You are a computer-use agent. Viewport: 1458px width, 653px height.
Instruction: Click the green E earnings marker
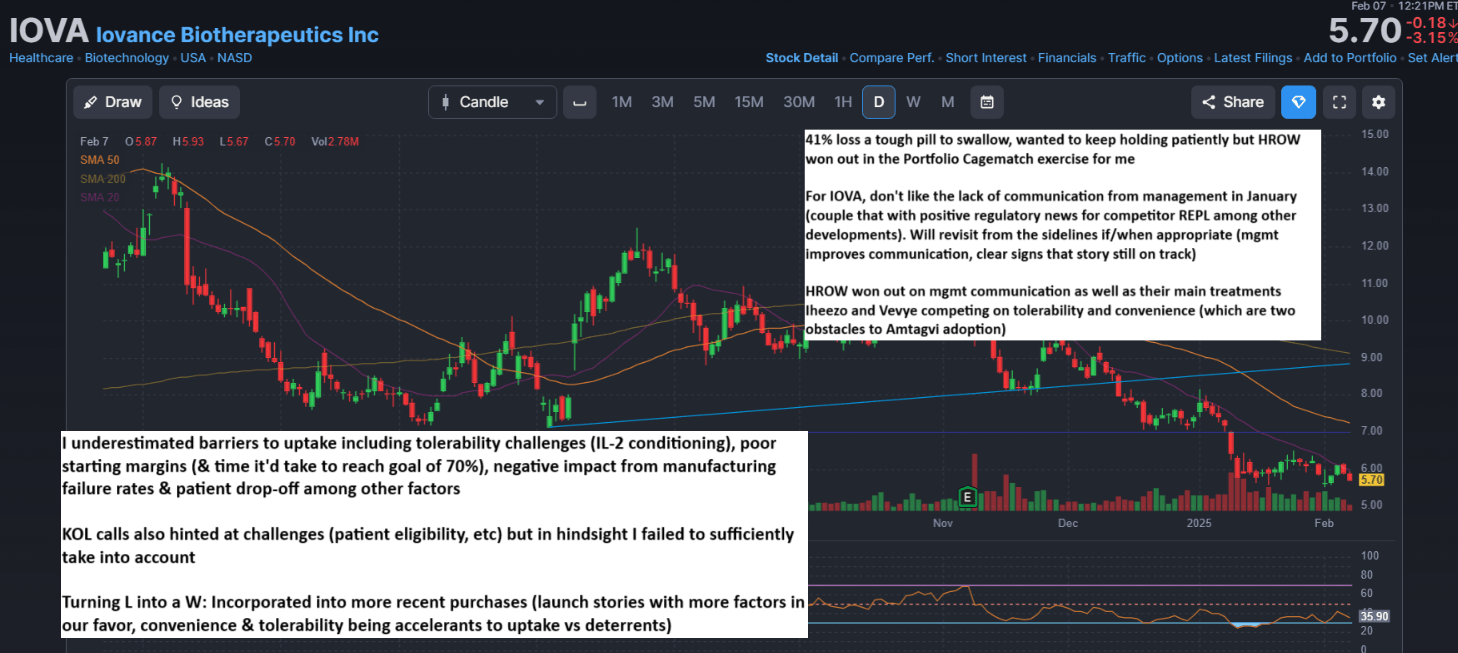(967, 496)
